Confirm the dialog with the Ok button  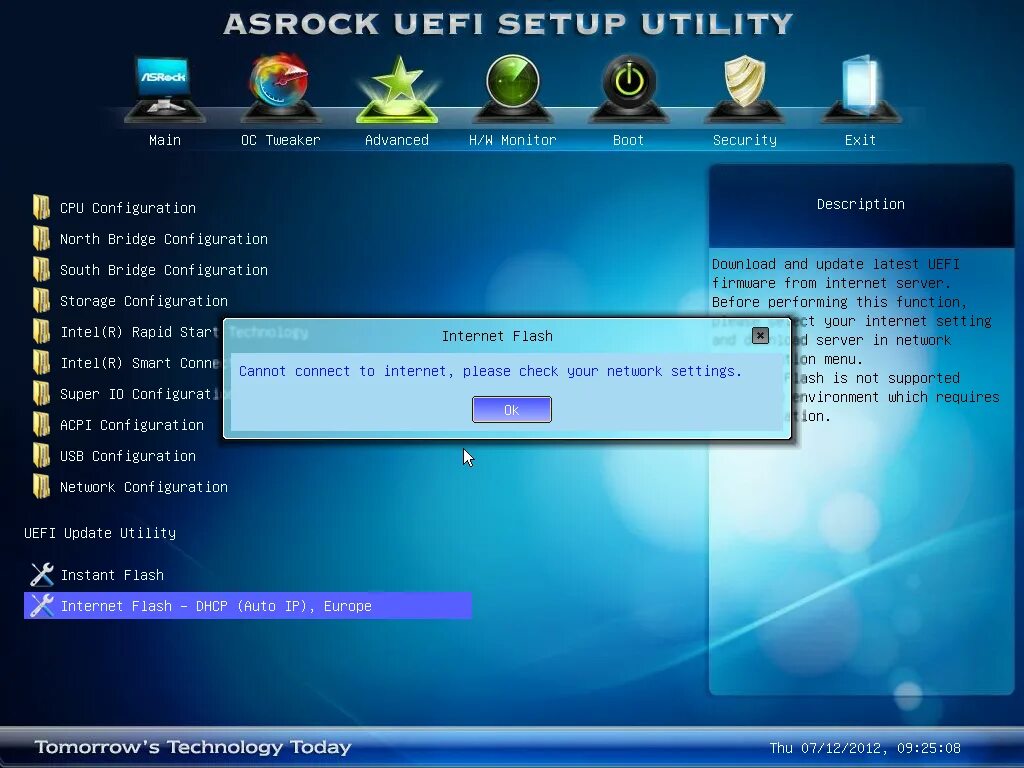click(512, 409)
